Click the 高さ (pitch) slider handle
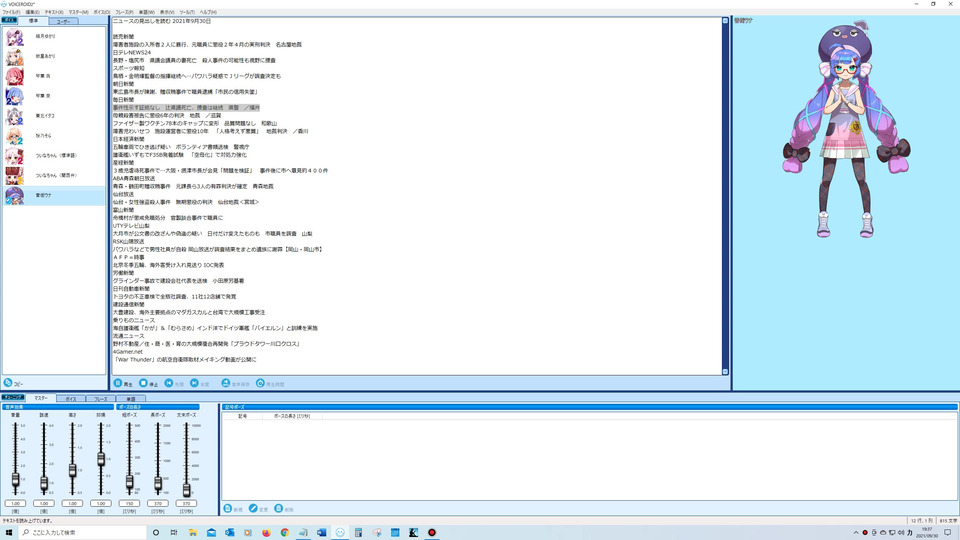 click(x=72, y=470)
